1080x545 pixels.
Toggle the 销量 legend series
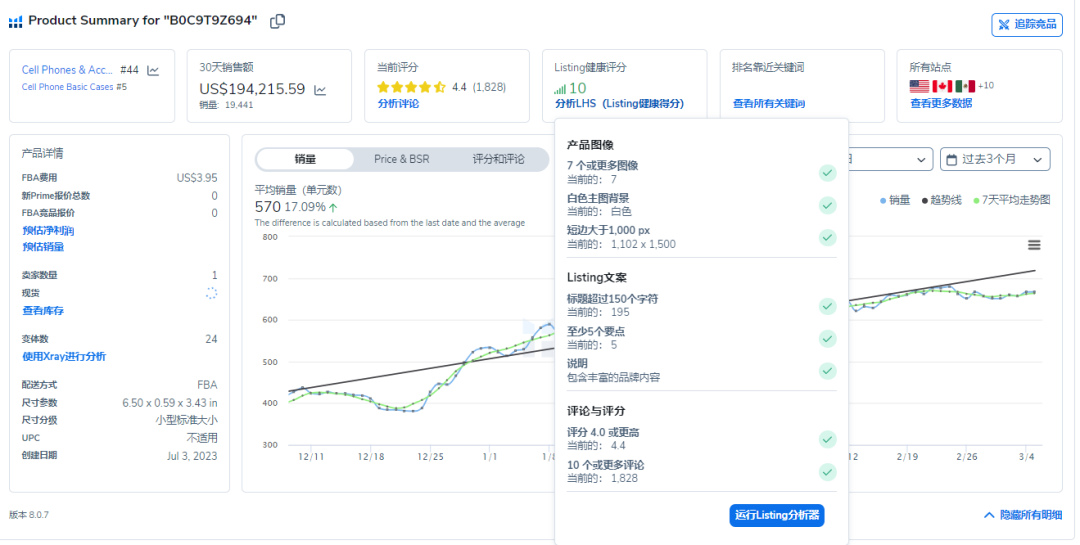895,200
